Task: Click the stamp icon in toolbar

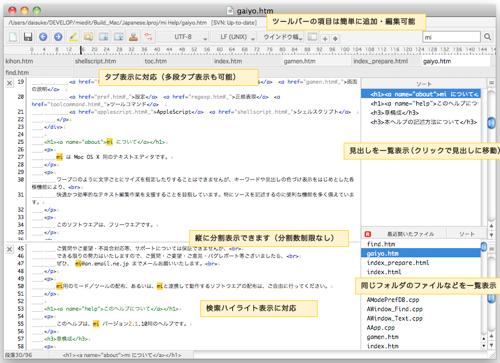Action: [133, 37]
